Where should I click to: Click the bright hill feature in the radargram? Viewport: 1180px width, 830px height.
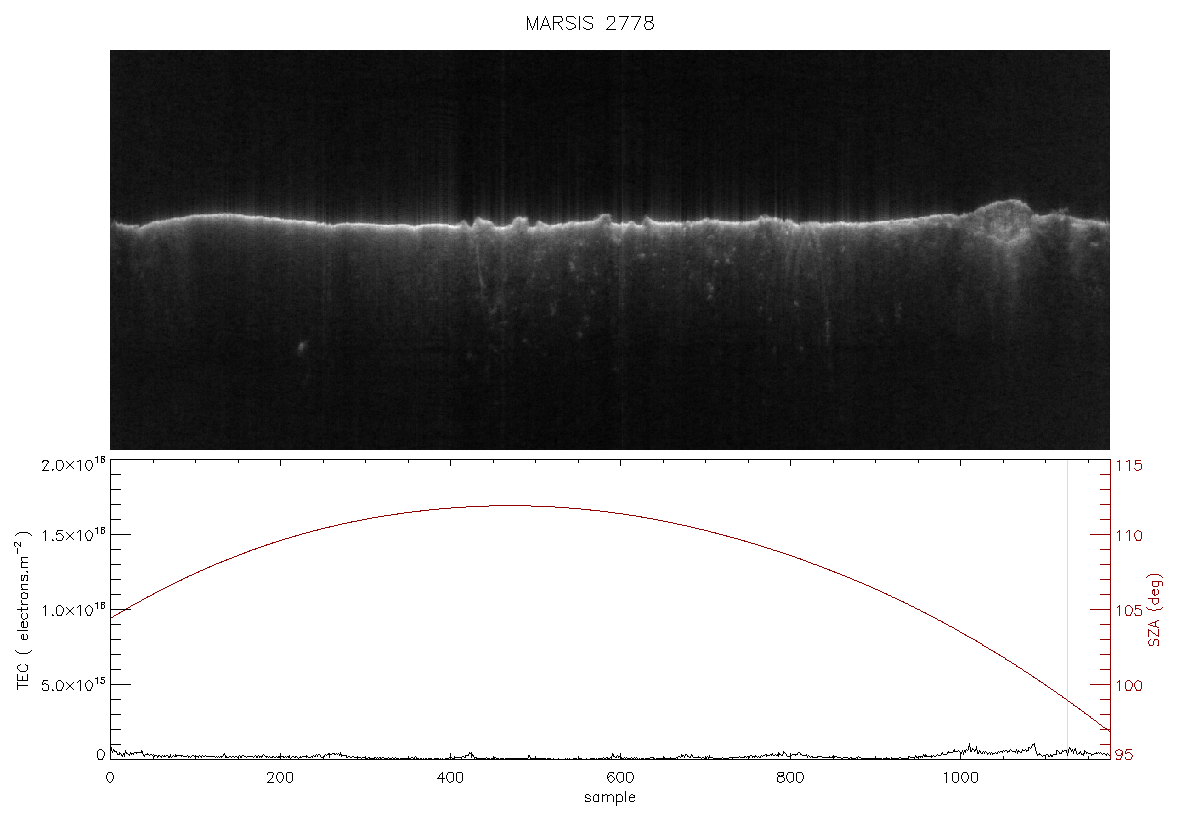pyautogui.click(x=1003, y=220)
